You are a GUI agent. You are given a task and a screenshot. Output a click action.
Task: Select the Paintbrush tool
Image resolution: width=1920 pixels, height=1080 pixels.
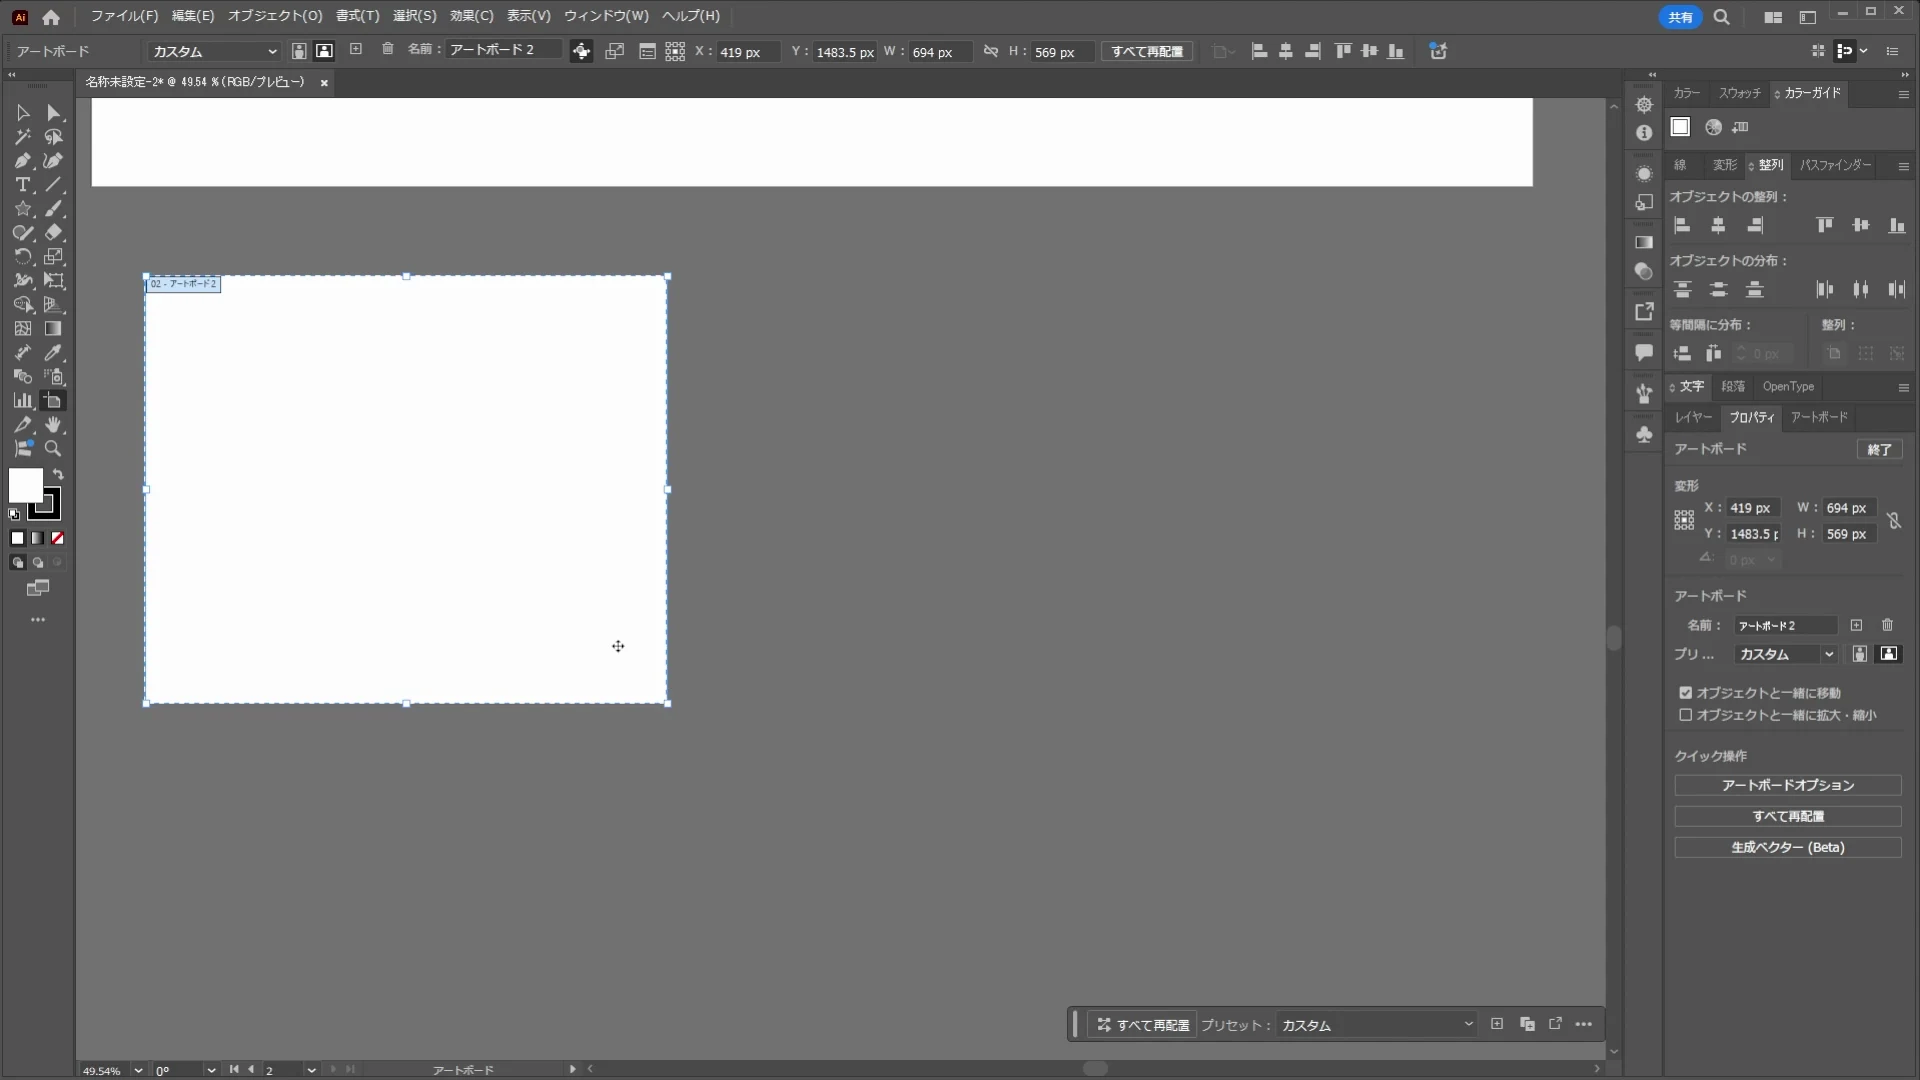coord(54,209)
